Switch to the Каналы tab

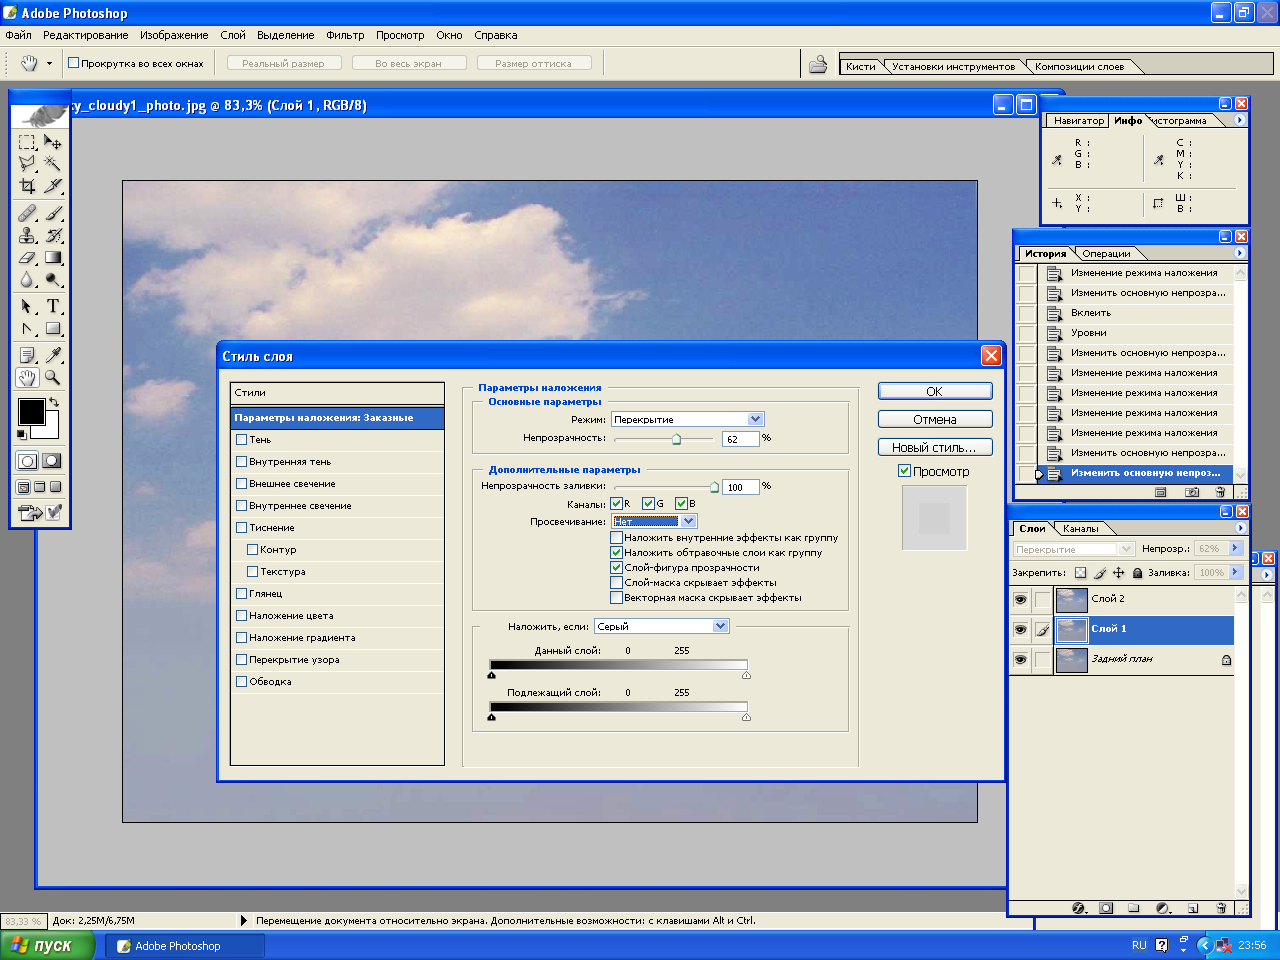(x=1080, y=528)
